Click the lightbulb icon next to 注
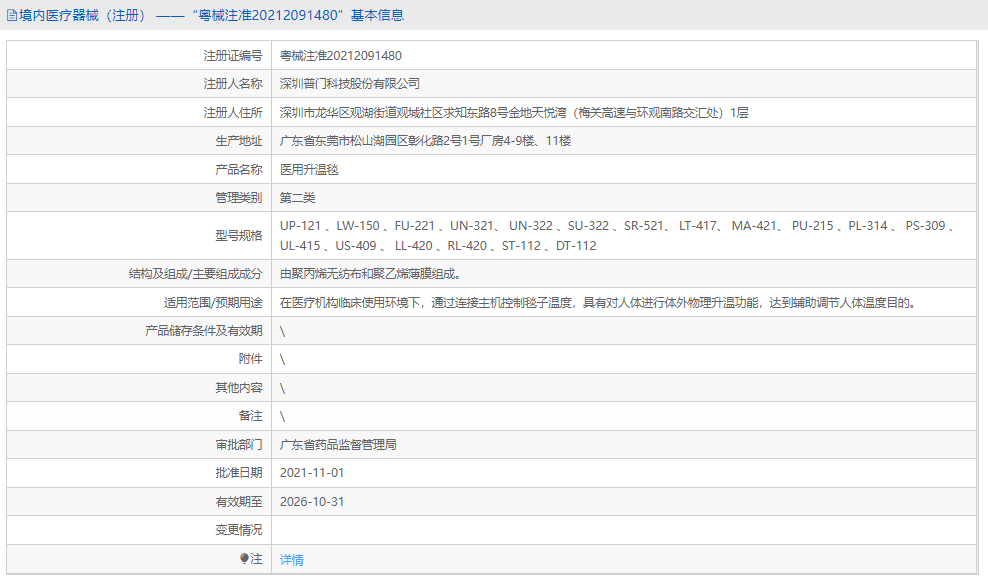This screenshot has height=580, width=988. pyautogui.click(x=244, y=559)
